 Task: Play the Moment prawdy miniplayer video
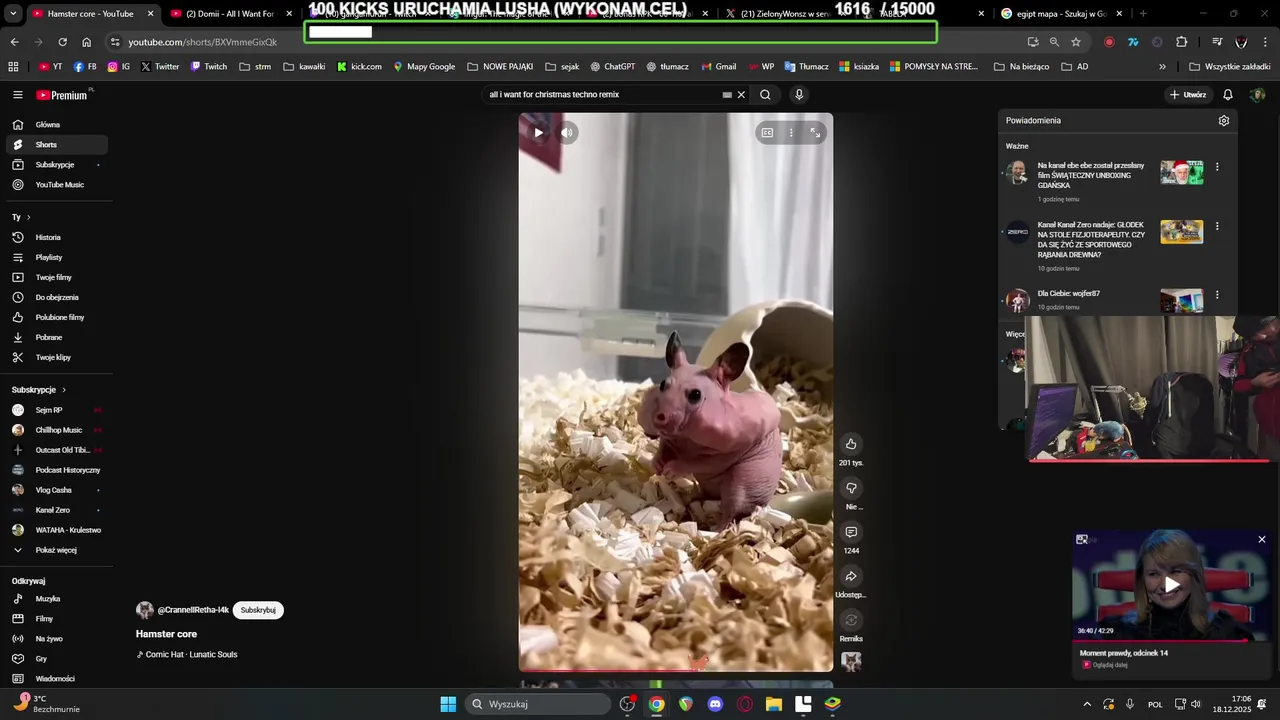point(1172,585)
